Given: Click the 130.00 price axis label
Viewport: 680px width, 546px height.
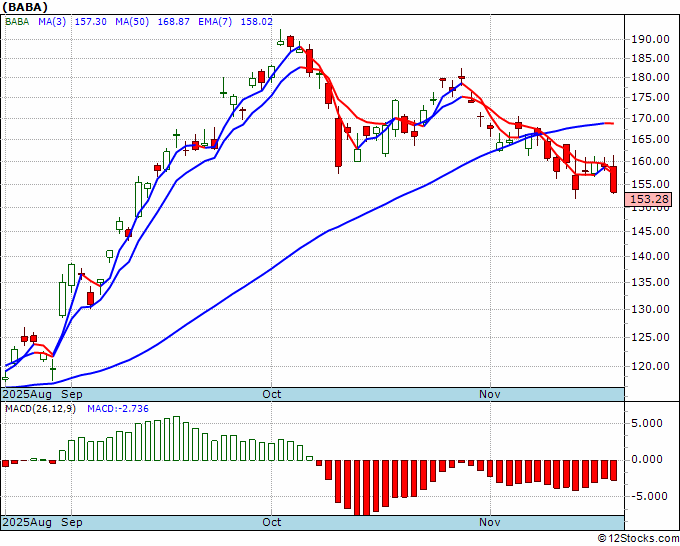Looking at the screenshot, I should click(651, 309).
